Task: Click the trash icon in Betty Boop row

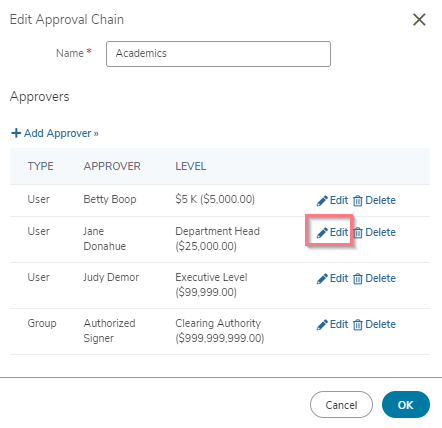Action: [358, 201]
